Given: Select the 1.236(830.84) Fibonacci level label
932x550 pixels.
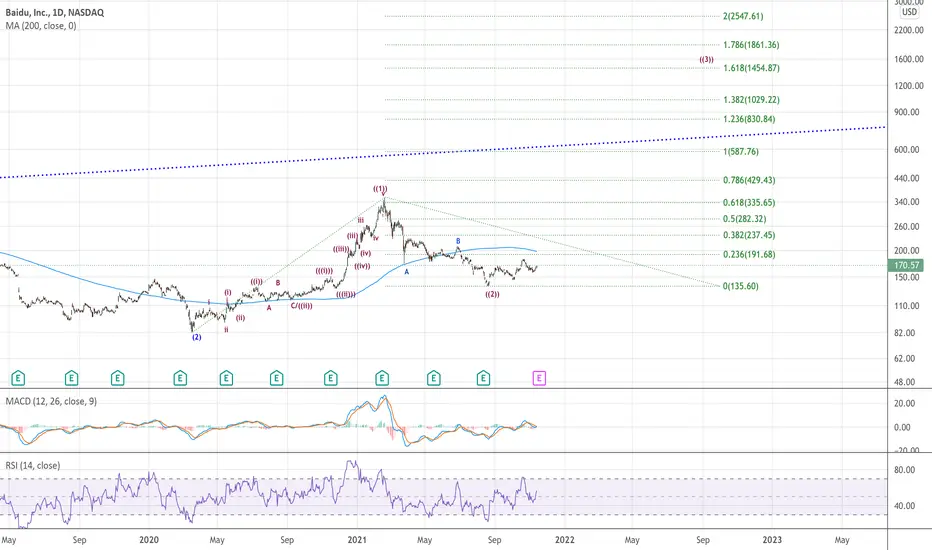Looking at the screenshot, I should [x=749, y=119].
